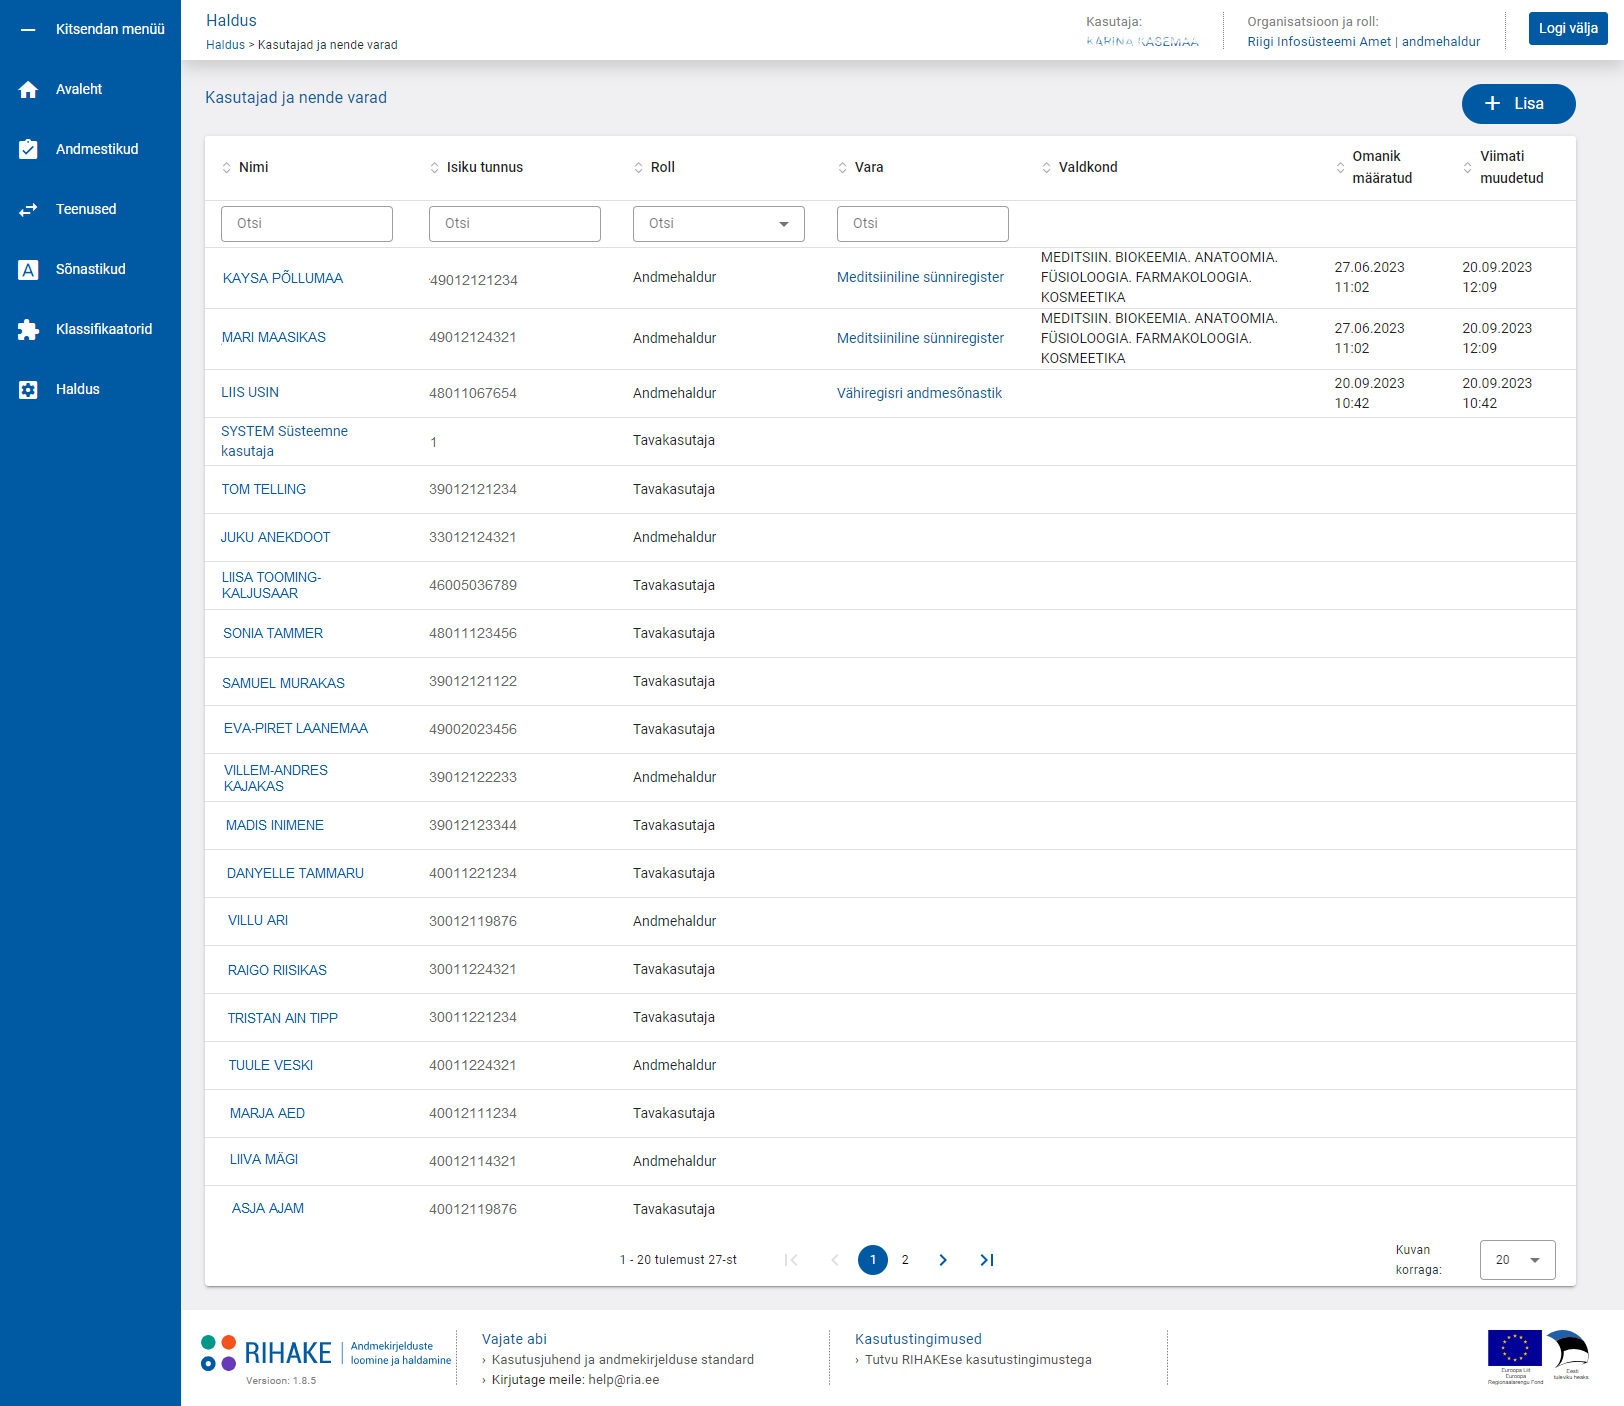Open the Roll filter dropdown
Viewport: 1624px width, 1406px height.
718,224
